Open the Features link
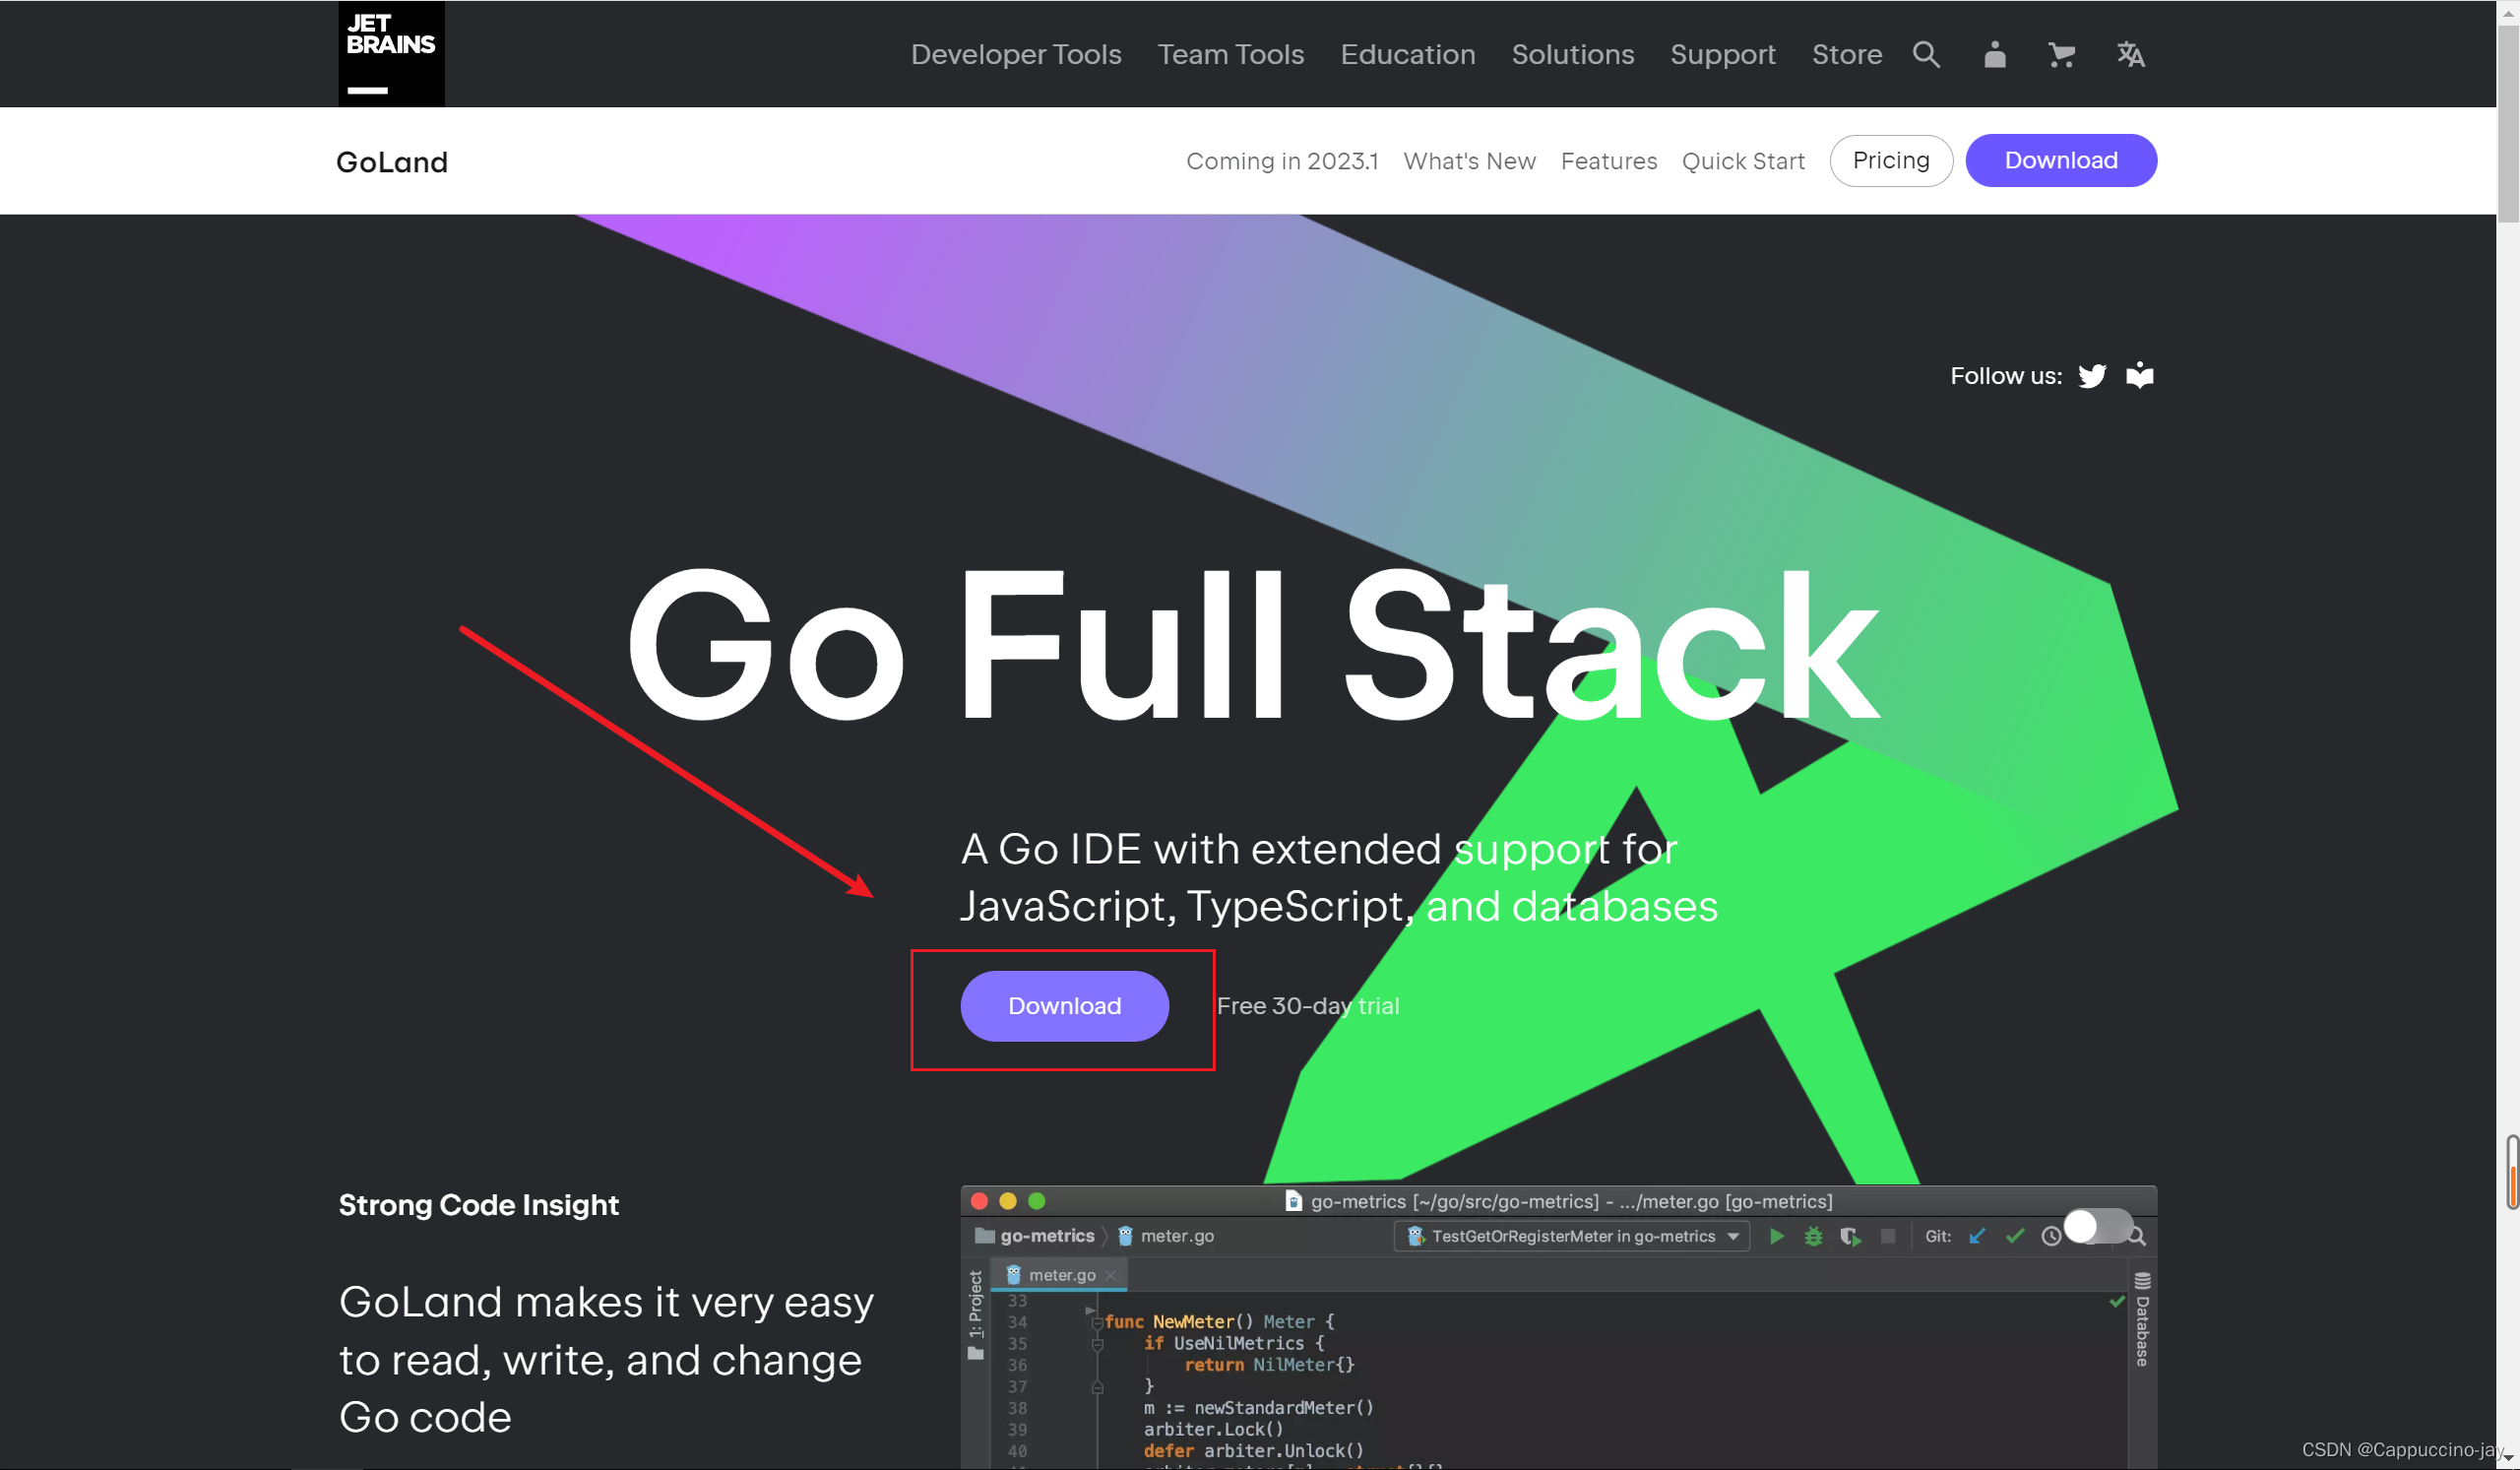The height and width of the screenshot is (1470, 2520). (x=1609, y=161)
